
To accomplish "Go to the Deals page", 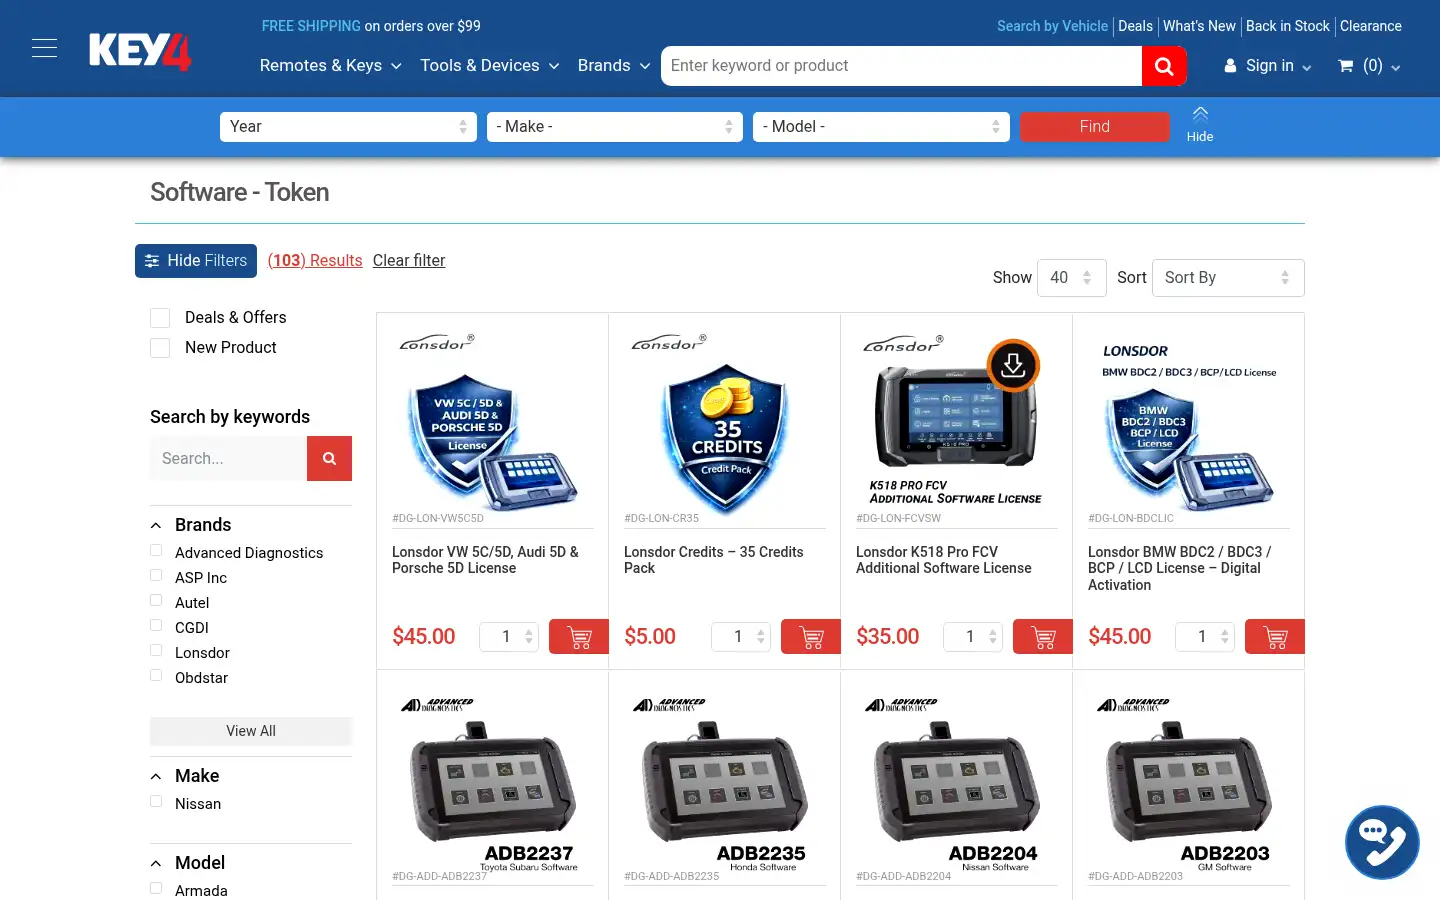I will [1135, 26].
